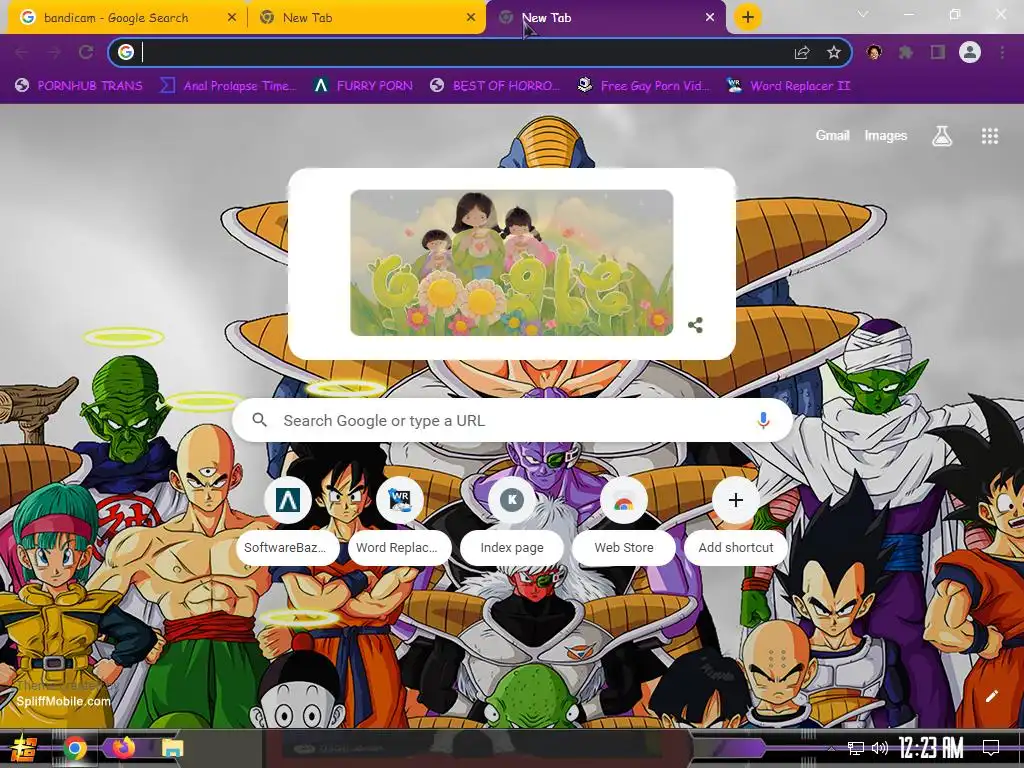Open Chrome from the taskbar
Image resolution: width=1024 pixels, height=768 pixels.
pos(74,748)
